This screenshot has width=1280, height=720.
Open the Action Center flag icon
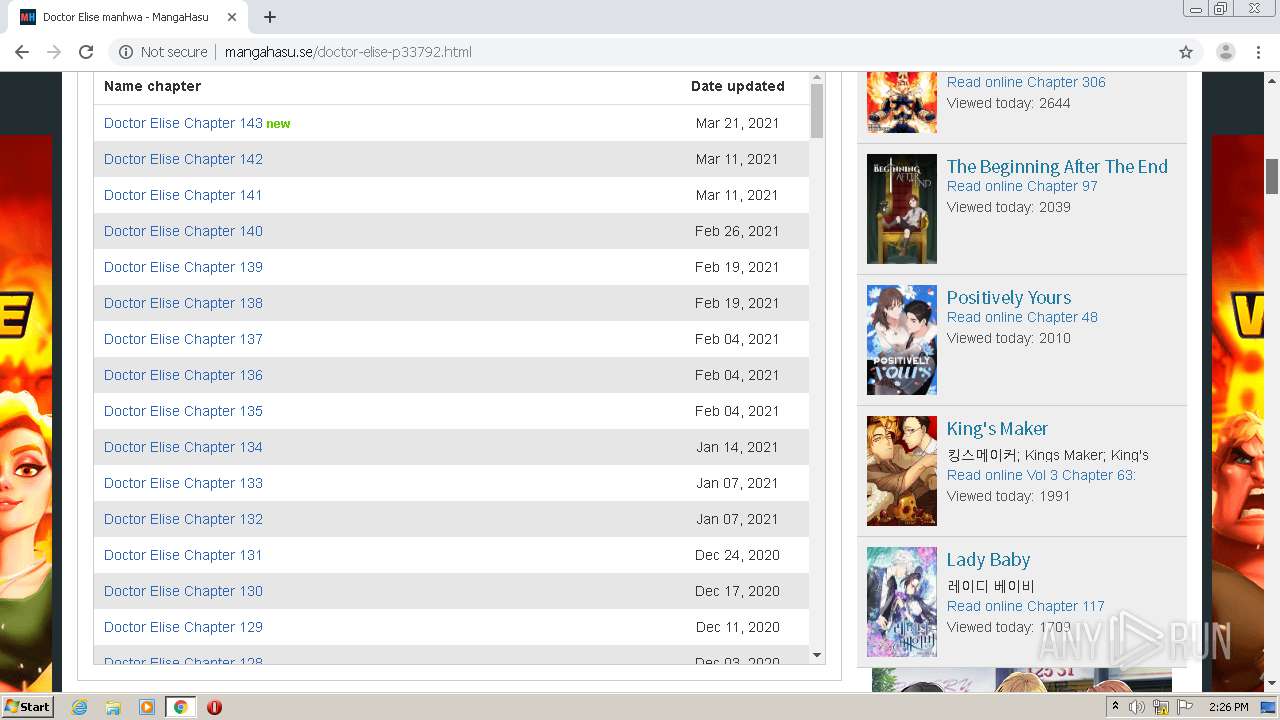pos(1185,707)
